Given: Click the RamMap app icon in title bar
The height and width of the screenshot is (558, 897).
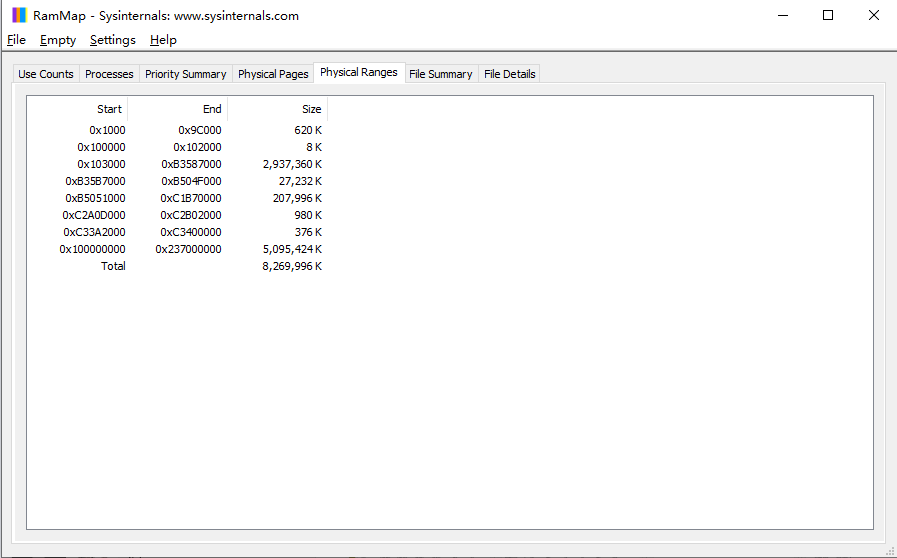Looking at the screenshot, I should coord(19,15).
